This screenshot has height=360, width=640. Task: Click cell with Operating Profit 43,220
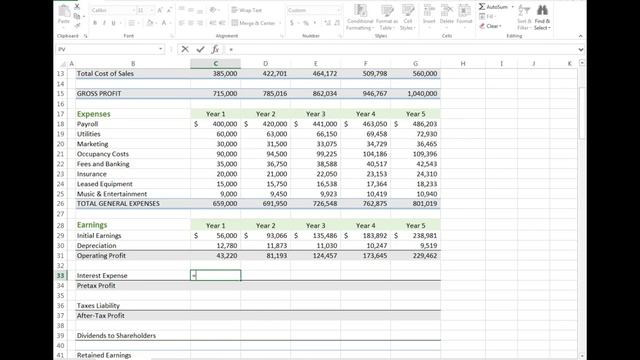coord(216,256)
